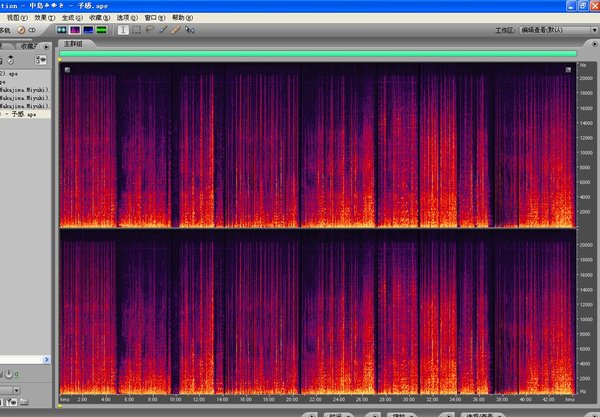Open the 帮助(H) menu
The height and width of the screenshot is (417, 600).
(183, 18)
